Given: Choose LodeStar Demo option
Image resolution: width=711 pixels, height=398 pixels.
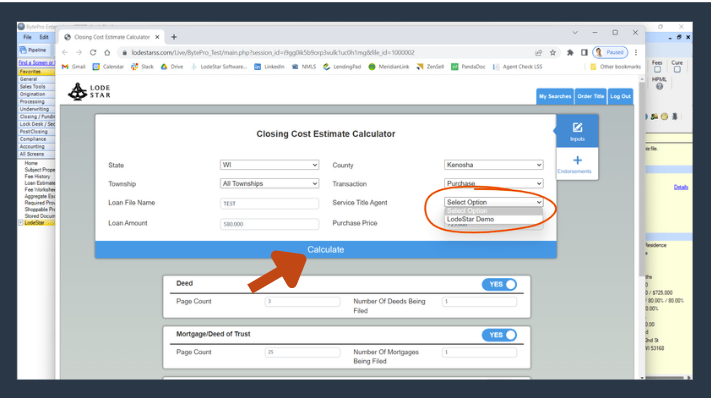Looking at the screenshot, I should (x=493, y=219).
